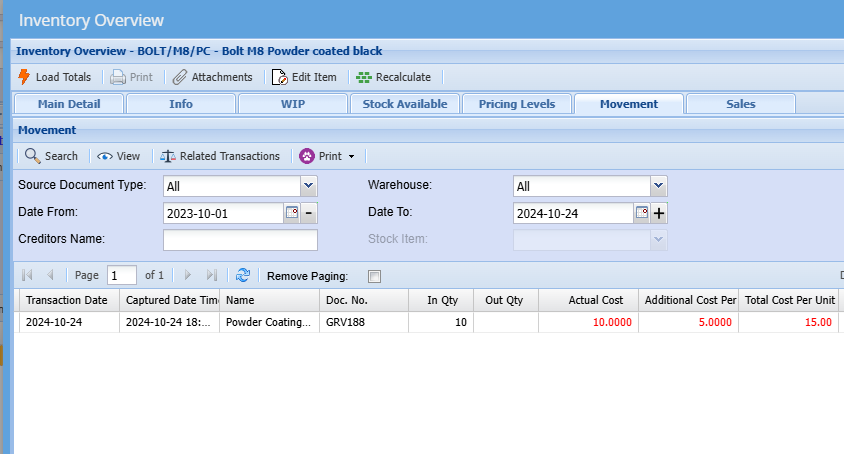Click Recalculate button
Image resolution: width=844 pixels, height=454 pixels.
(x=393, y=77)
